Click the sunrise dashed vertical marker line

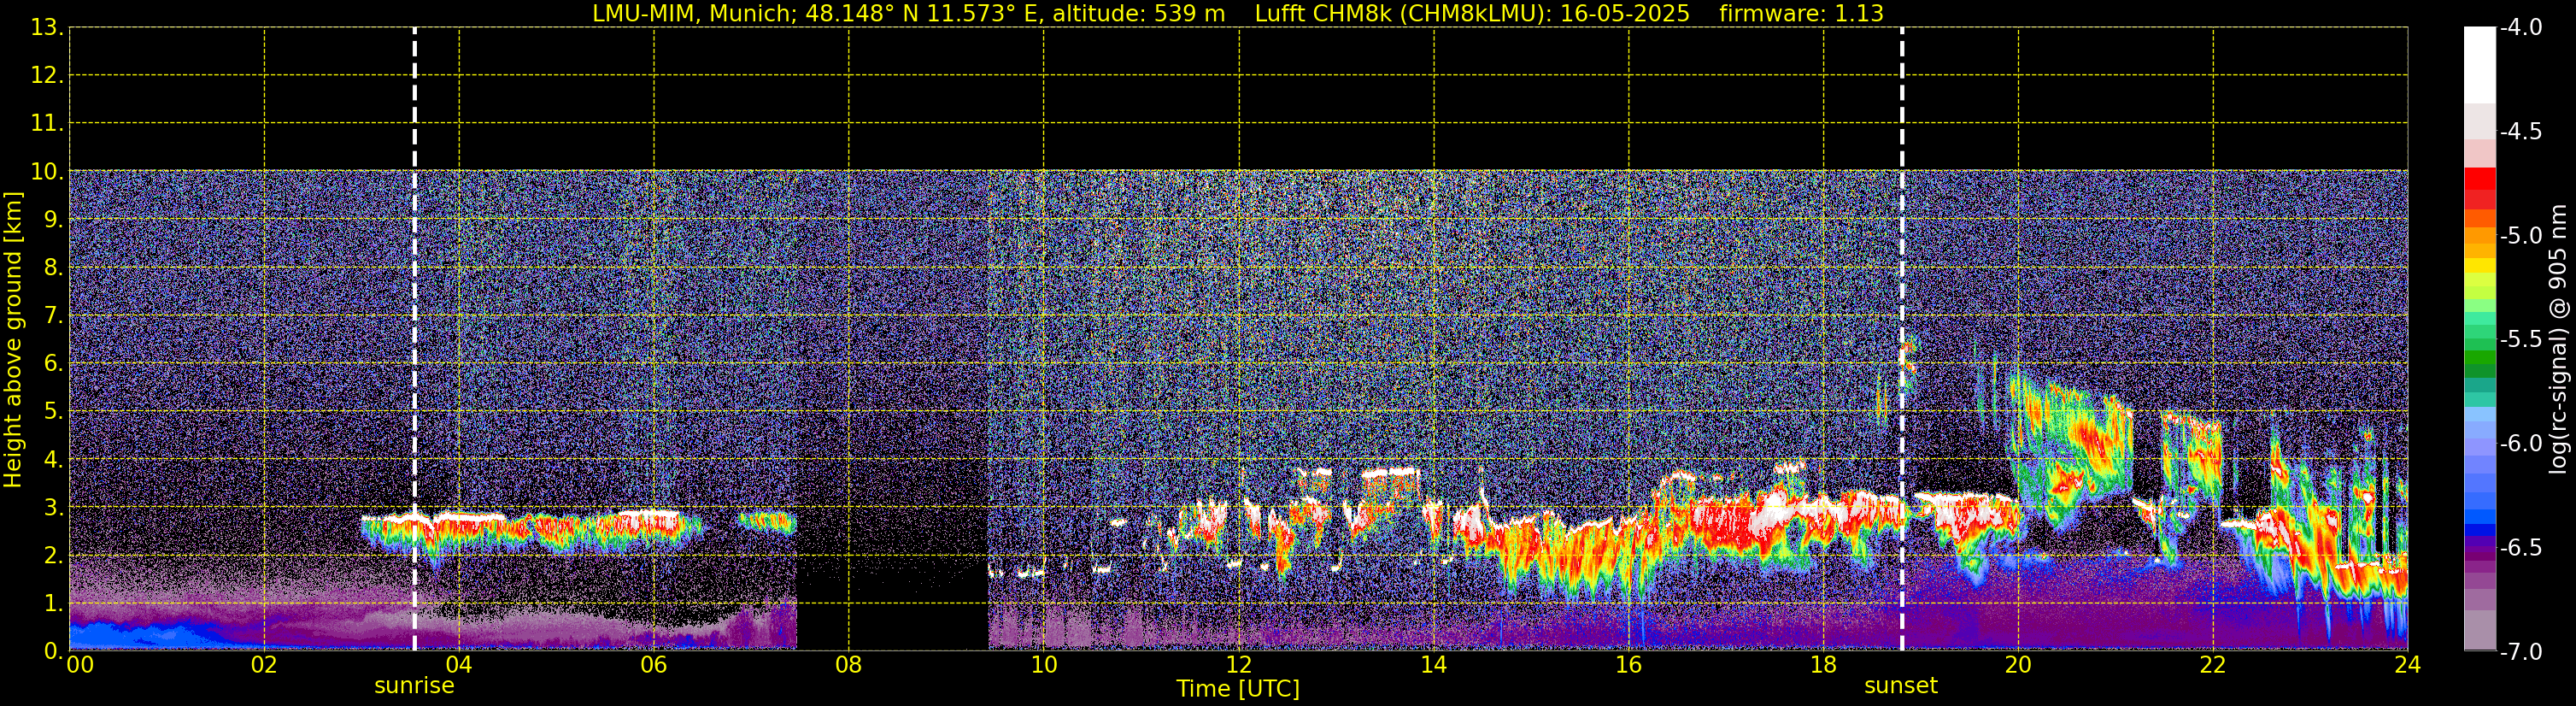(x=414, y=339)
